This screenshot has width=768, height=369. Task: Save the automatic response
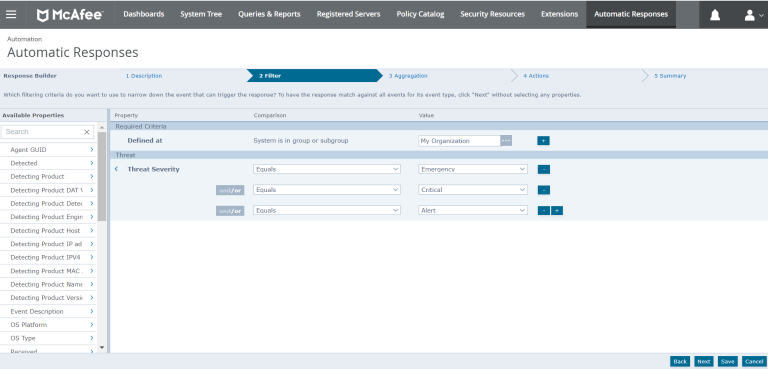tap(728, 362)
